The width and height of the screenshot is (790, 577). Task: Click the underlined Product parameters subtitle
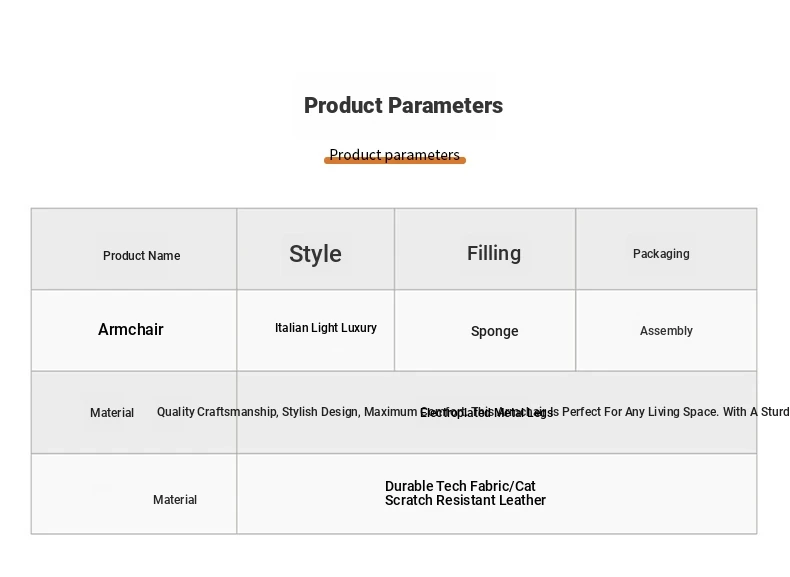pos(394,154)
